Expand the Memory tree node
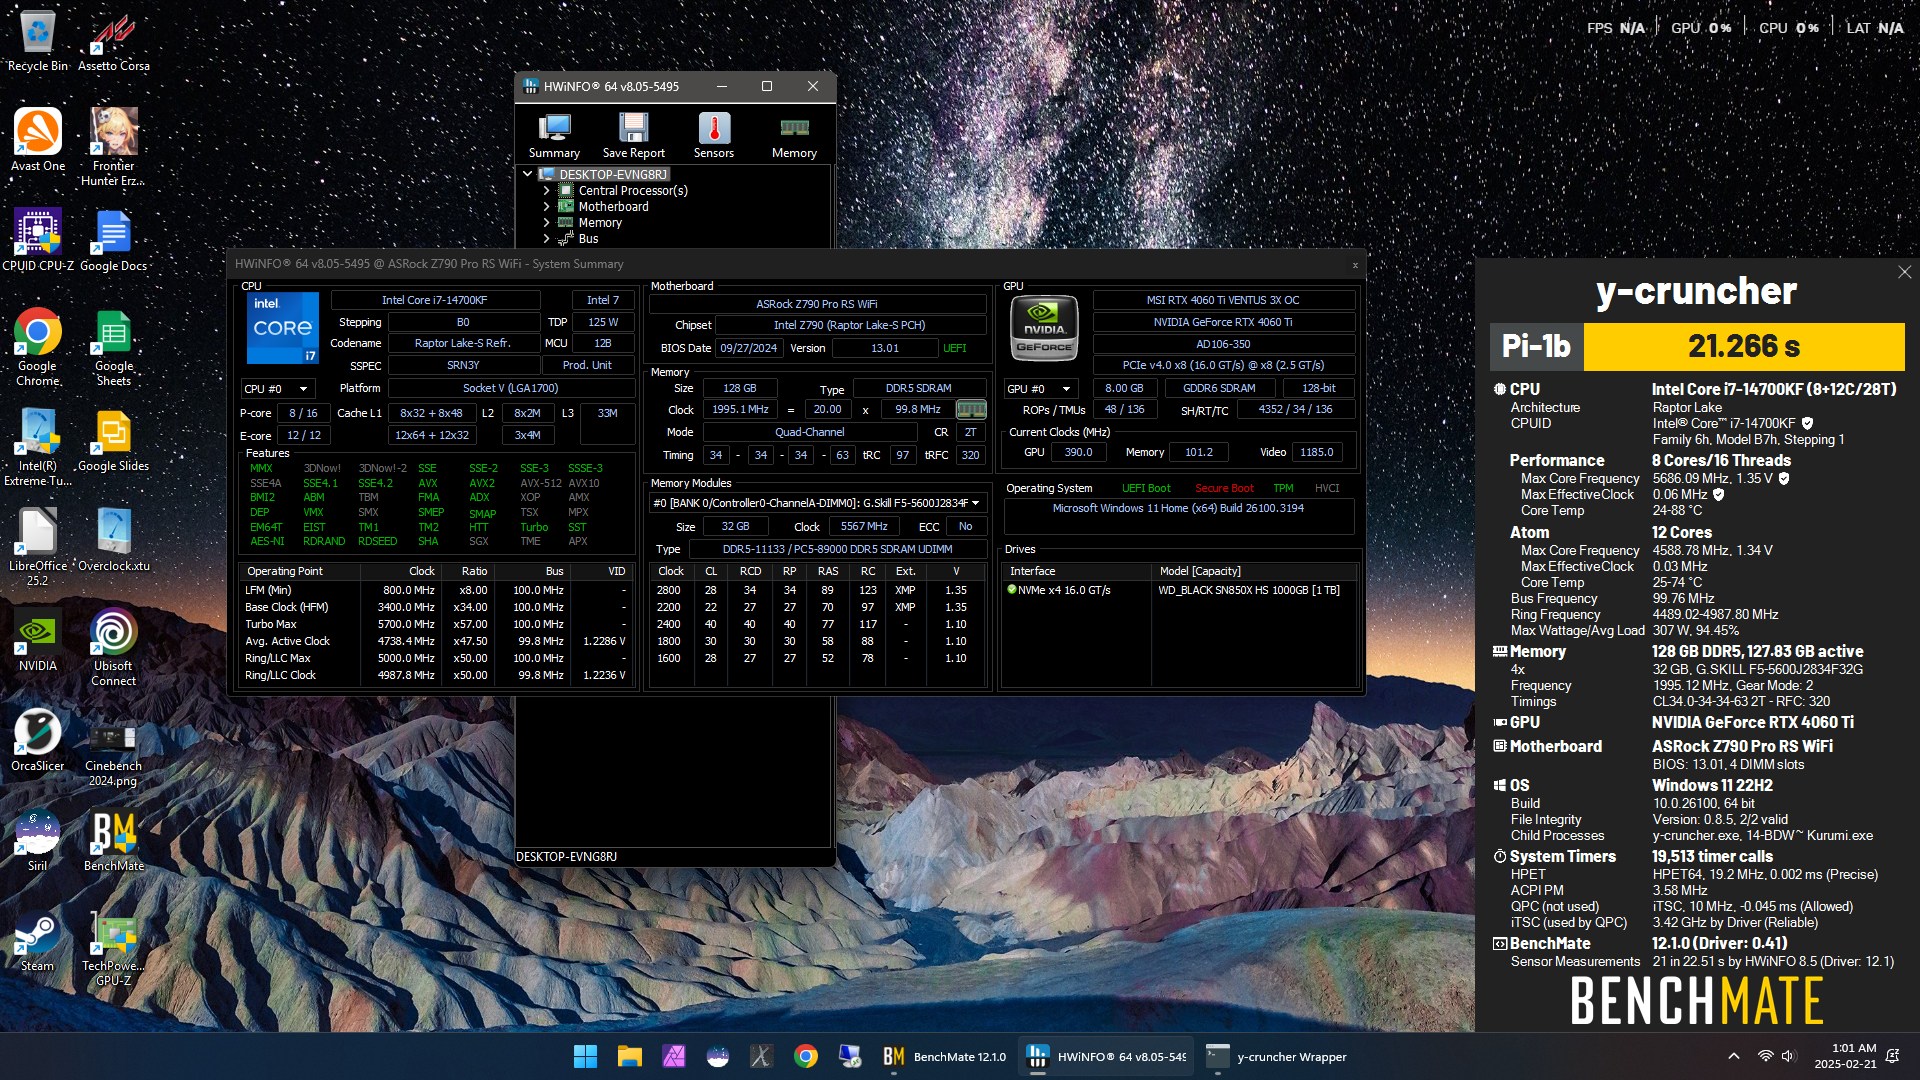The width and height of the screenshot is (1920, 1080). 546,222
